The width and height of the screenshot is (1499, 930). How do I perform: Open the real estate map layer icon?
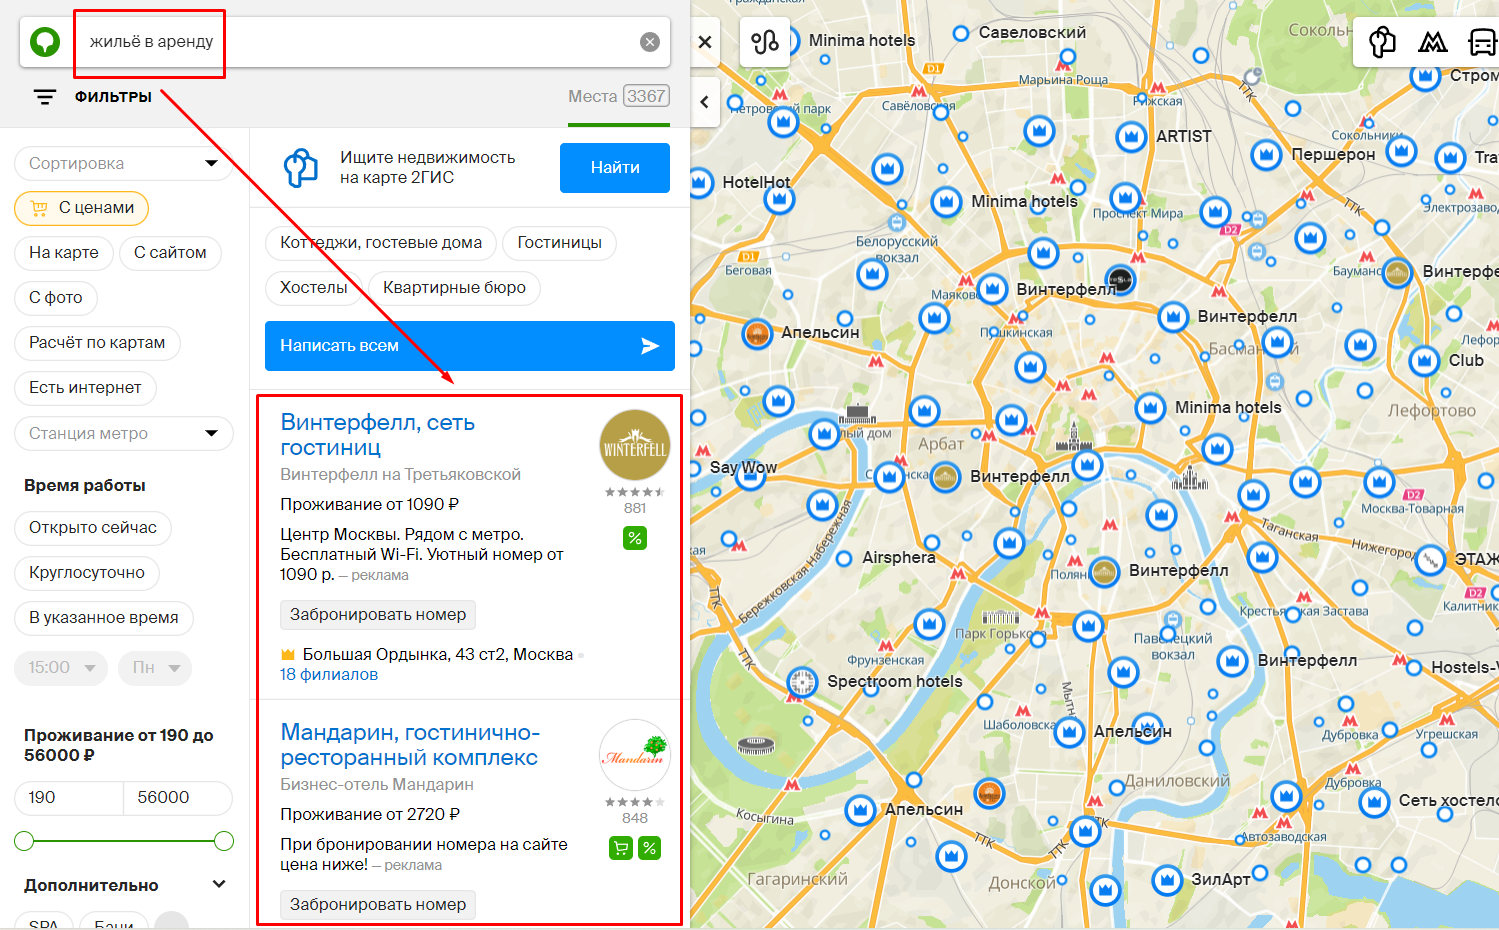(x=1382, y=42)
